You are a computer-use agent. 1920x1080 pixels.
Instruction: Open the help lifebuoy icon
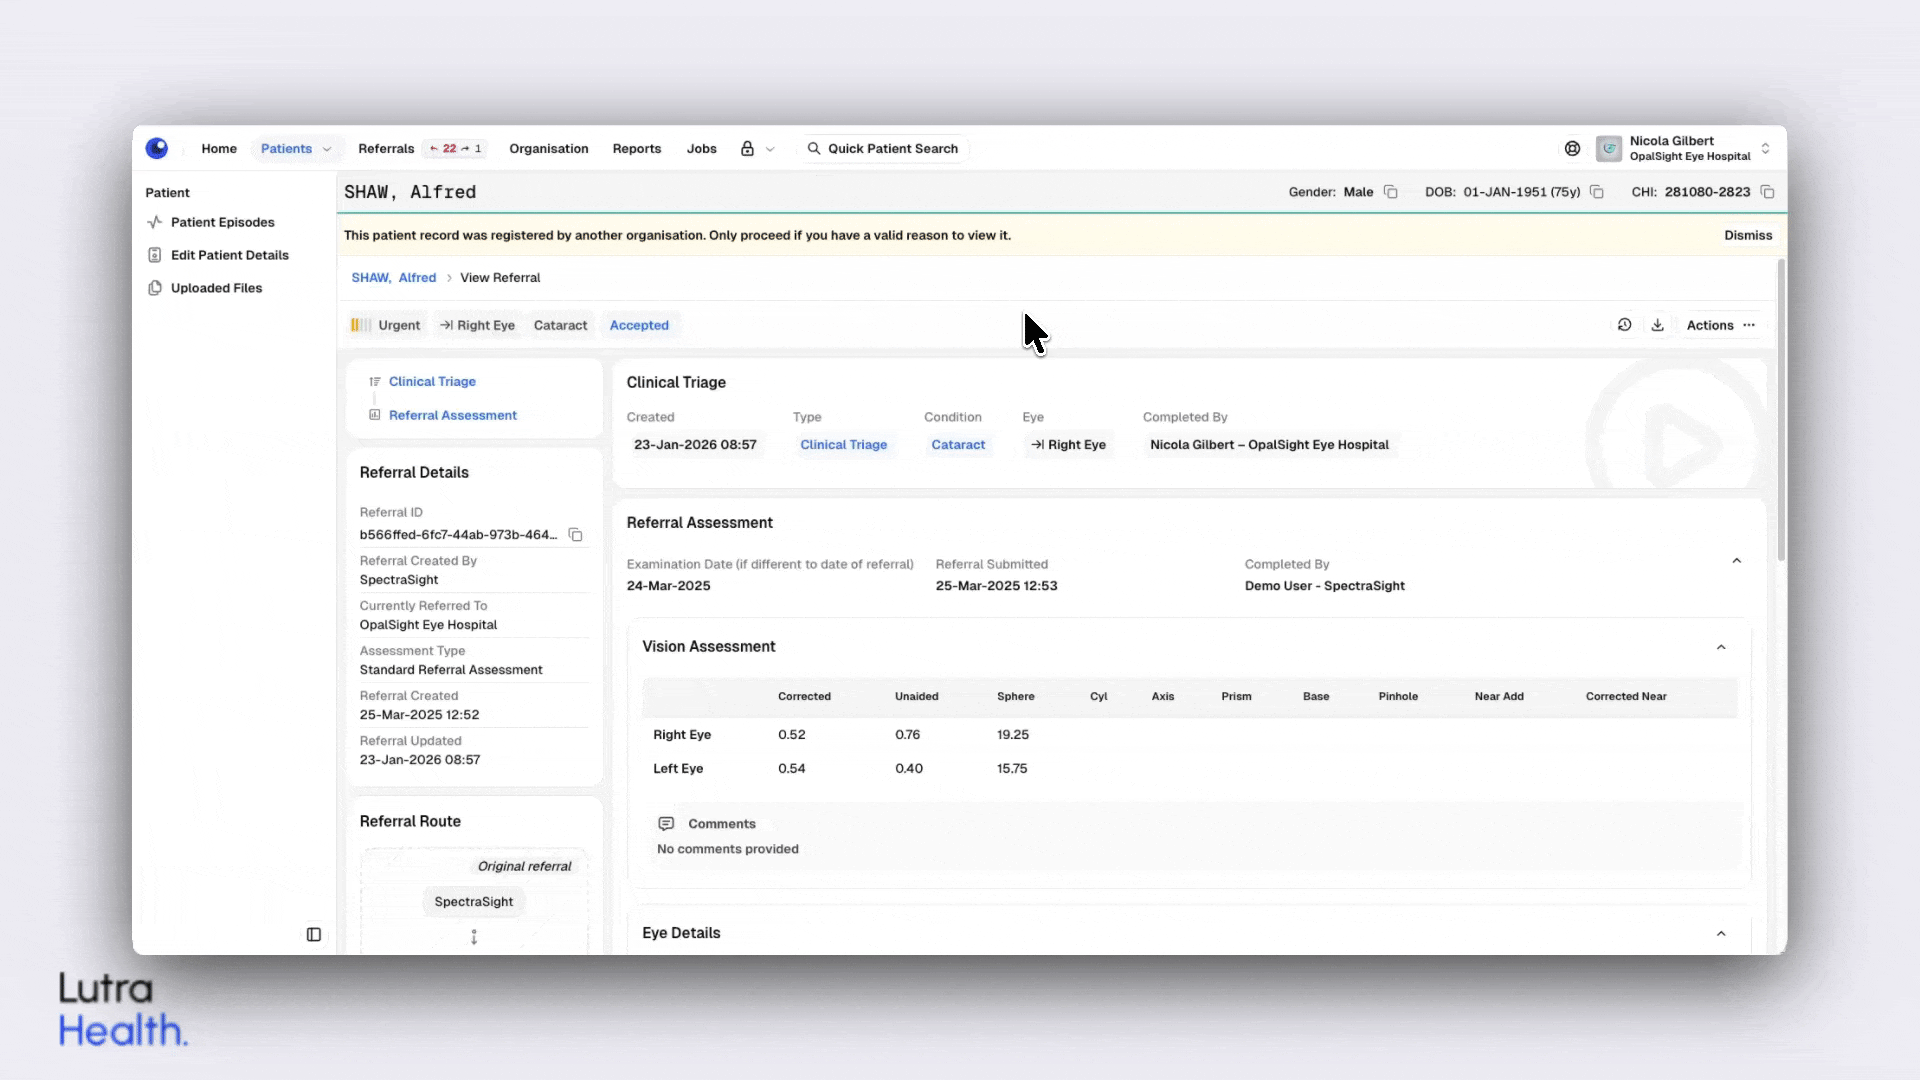(x=1572, y=149)
